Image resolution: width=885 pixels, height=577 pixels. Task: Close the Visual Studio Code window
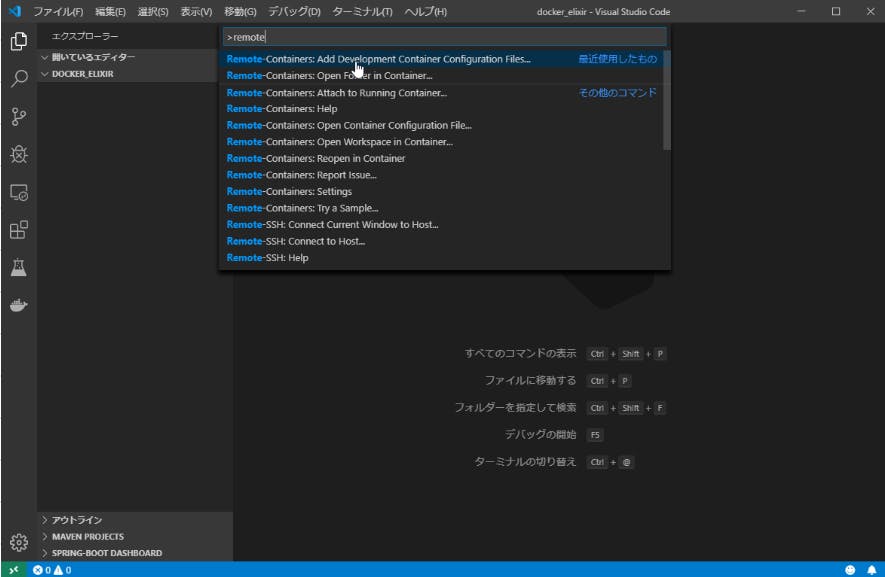[x=870, y=11]
